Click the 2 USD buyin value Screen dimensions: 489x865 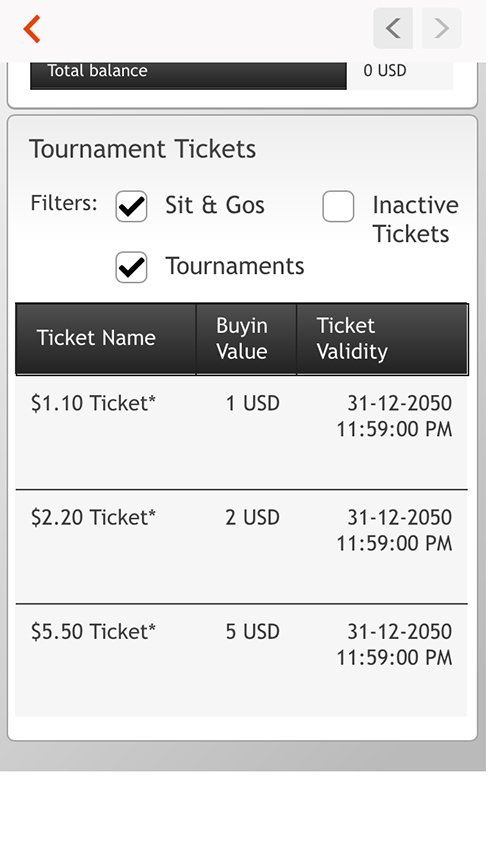252,518
